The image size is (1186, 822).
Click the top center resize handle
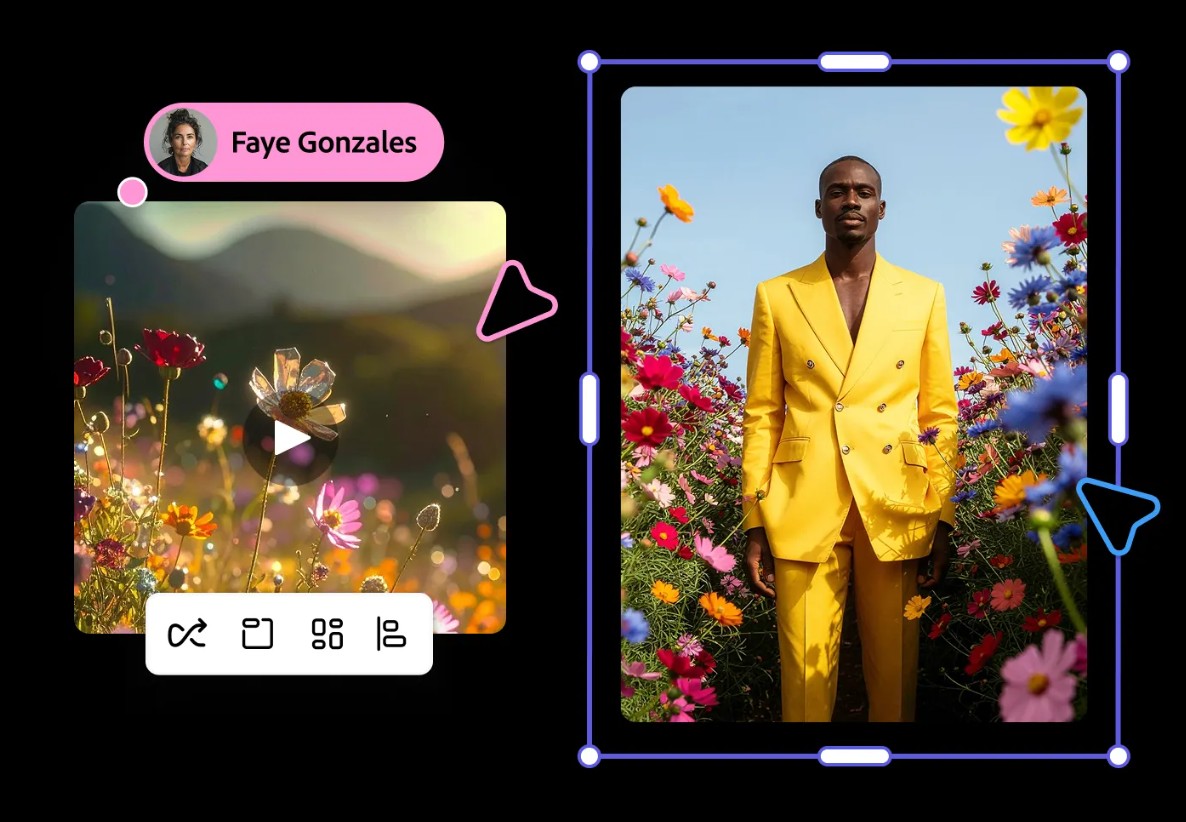854,62
